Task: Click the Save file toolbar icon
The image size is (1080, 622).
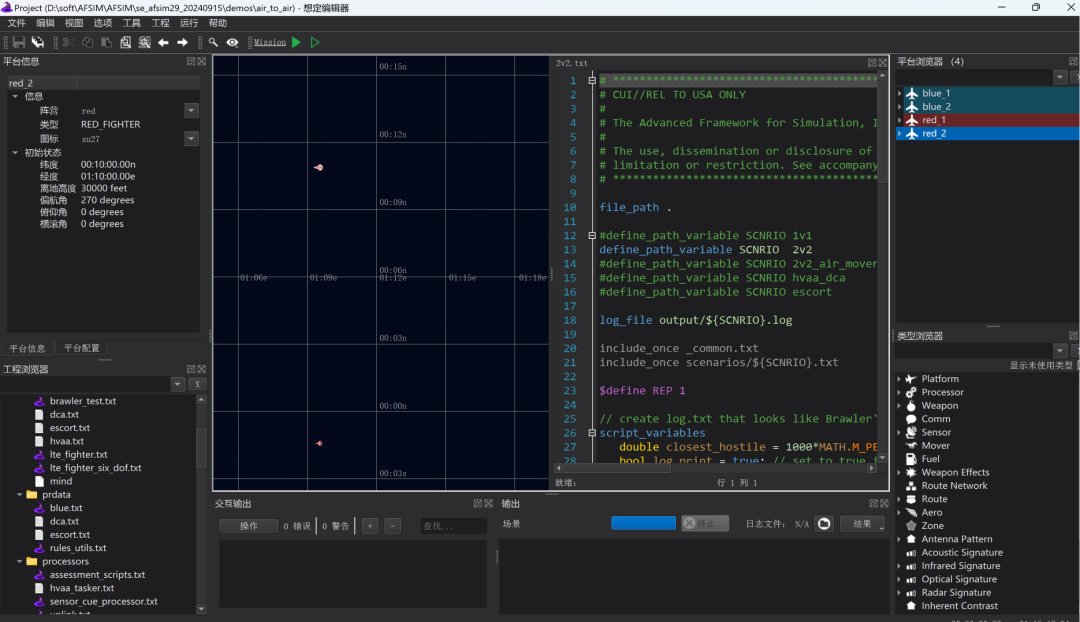Action: (x=19, y=43)
